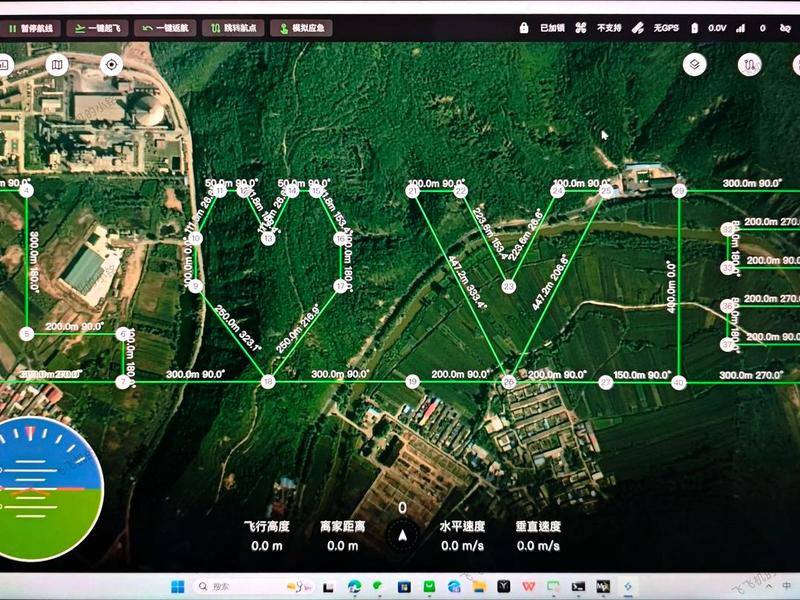The height and width of the screenshot is (600, 800).
Task: Click the 一键返航 return-to-home button
Action: pos(165,28)
